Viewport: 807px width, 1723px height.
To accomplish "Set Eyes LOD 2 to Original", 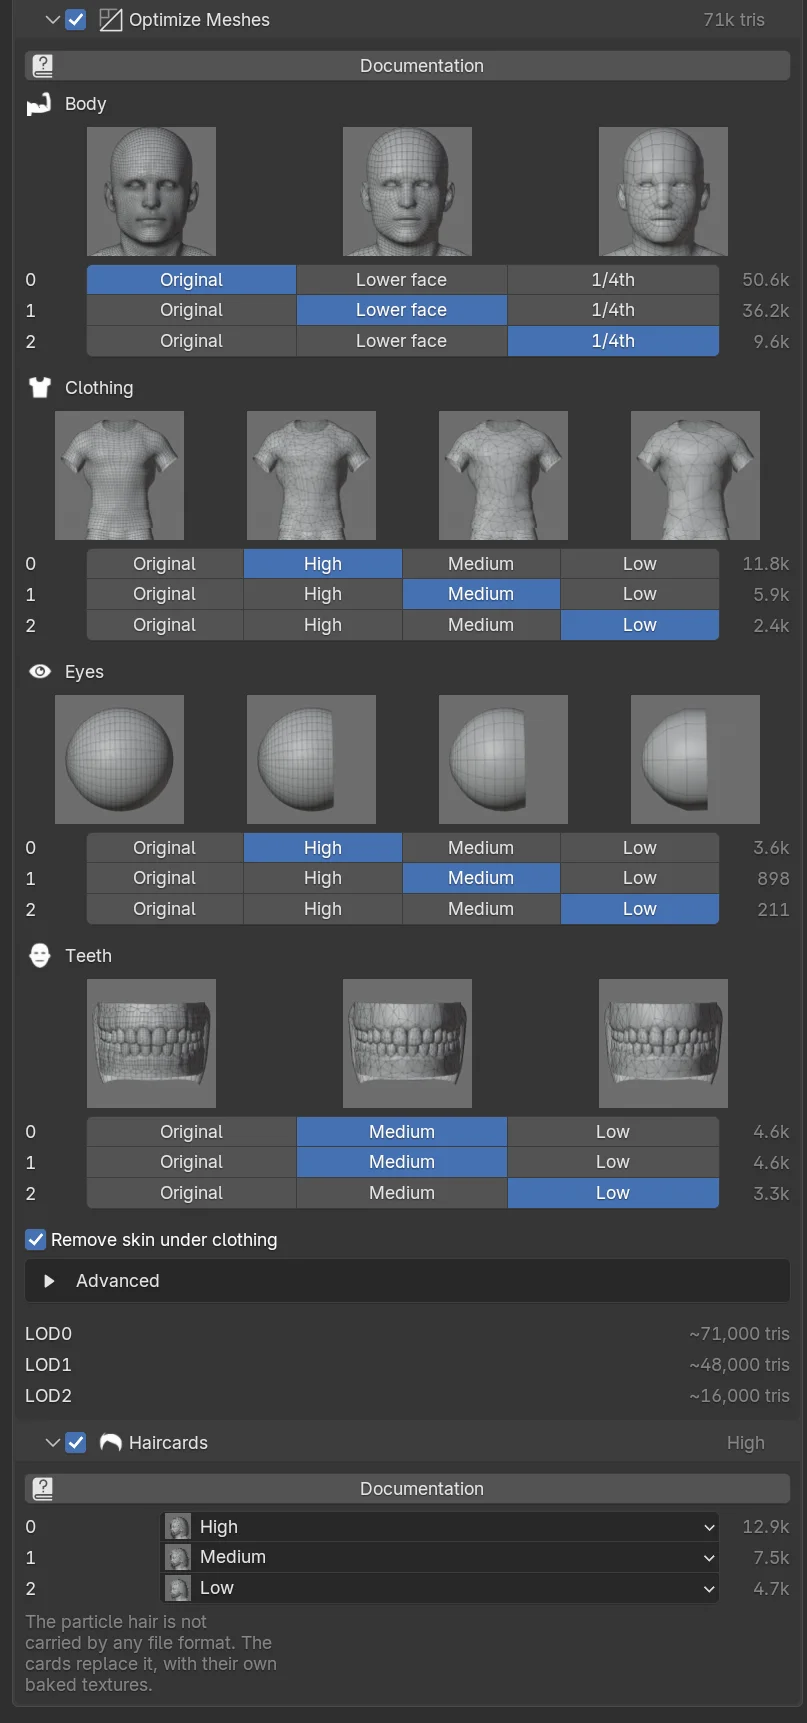I will pyautogui.click(x=165, y=909).
